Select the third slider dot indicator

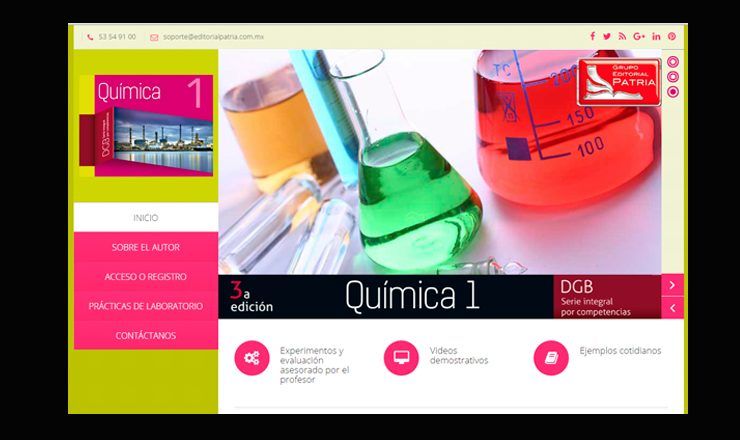(673, 92)
